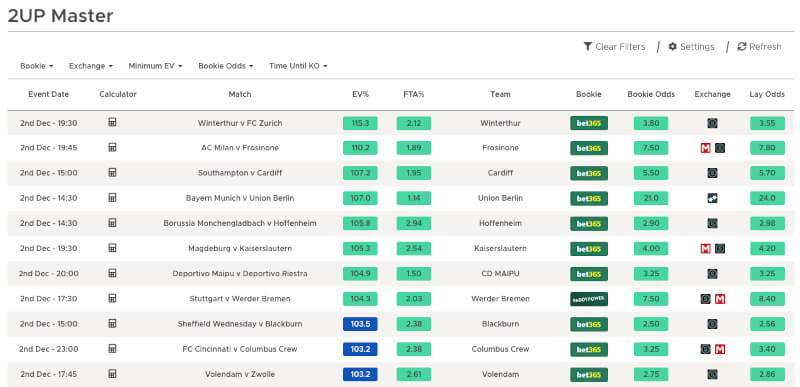Select match text Volendam v Zwolle
The image size is (800, 387).
coord(240,374)
